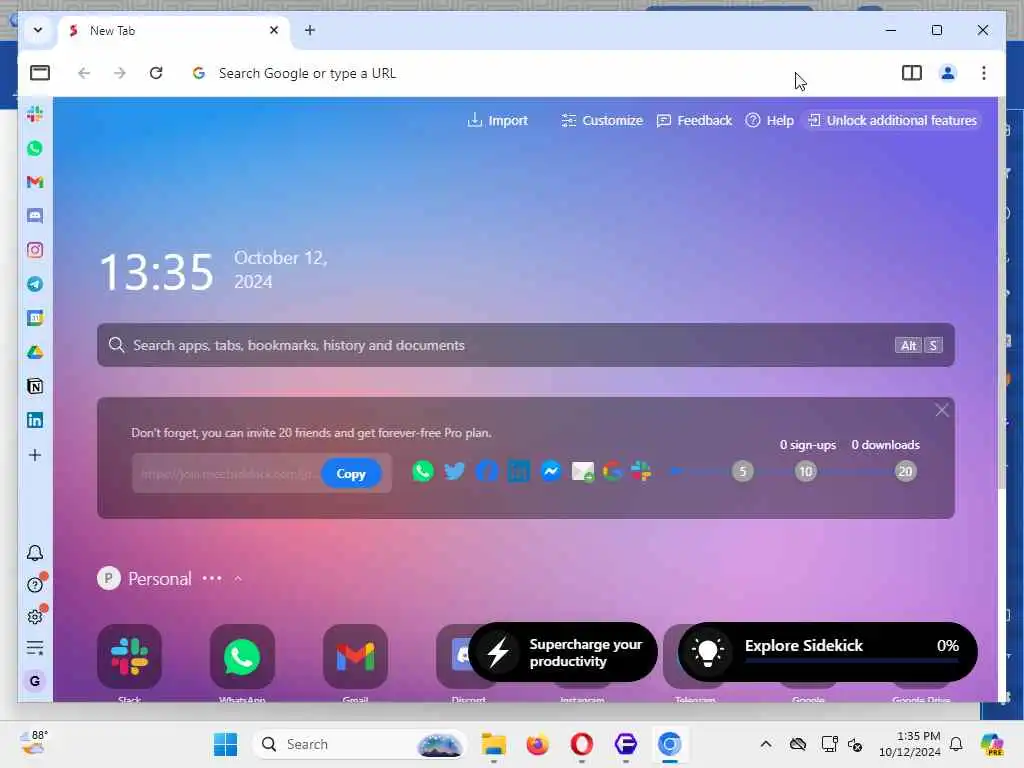1024x768 pixels.
Task: Share invite link via Twitter icon
Action: (x=455, y=471)
